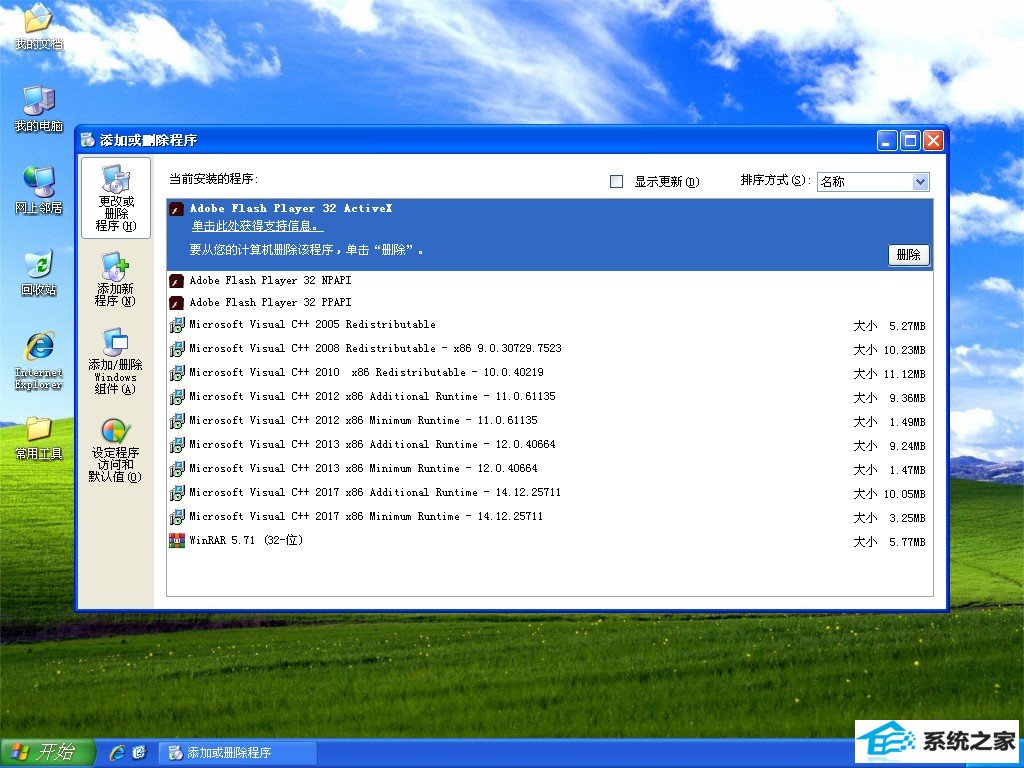Click the 5.27MB size value
Image resolution: width=1024 pixels, height=768 pixels.
(x=907, y=326)
